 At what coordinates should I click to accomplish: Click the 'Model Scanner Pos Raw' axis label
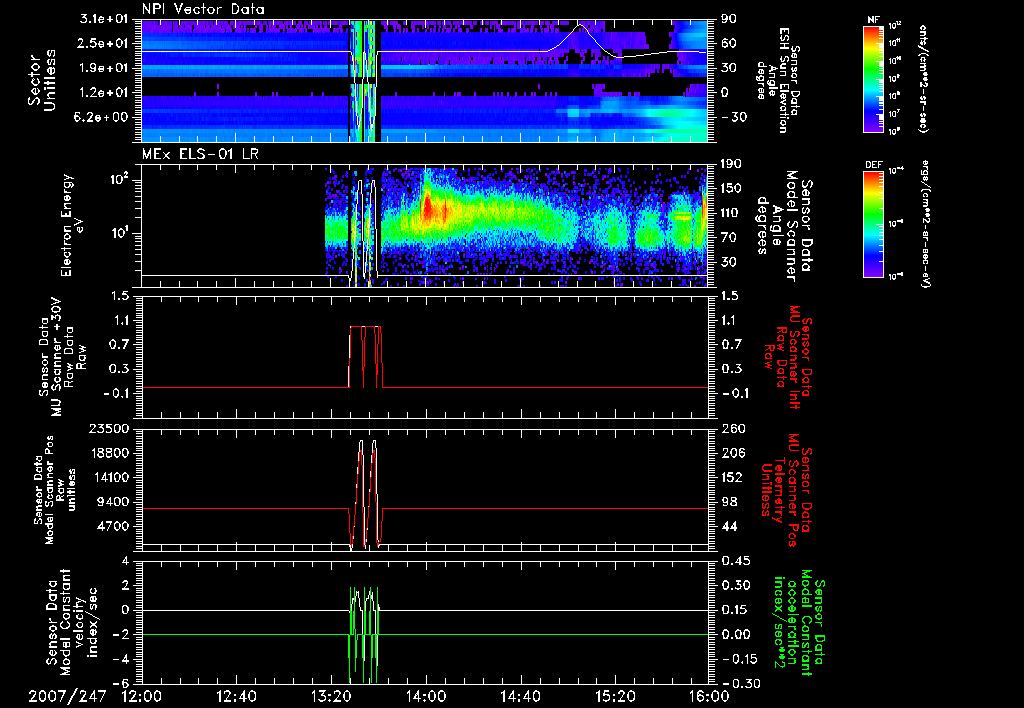55,490
